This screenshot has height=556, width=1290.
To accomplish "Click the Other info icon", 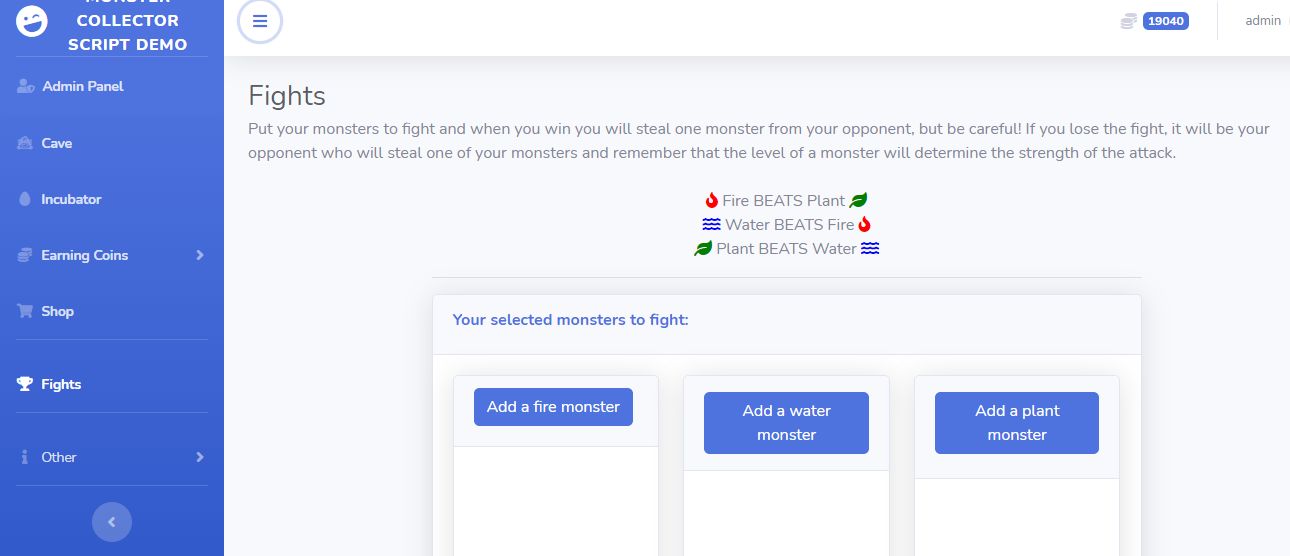I will (25, 457).
